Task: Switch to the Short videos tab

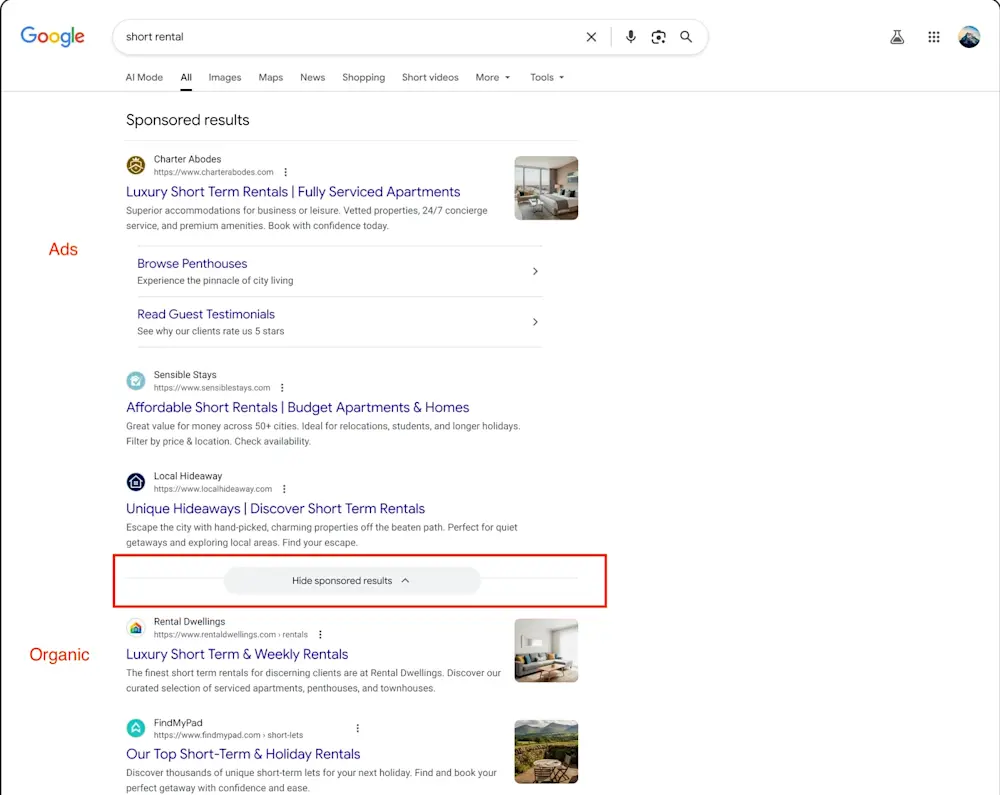Action: pyautogui.click(x=430, y=77)
